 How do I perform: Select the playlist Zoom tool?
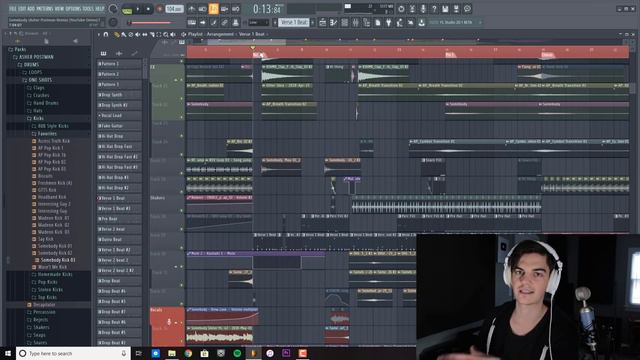pyautogui.click(x=166, y=35)
